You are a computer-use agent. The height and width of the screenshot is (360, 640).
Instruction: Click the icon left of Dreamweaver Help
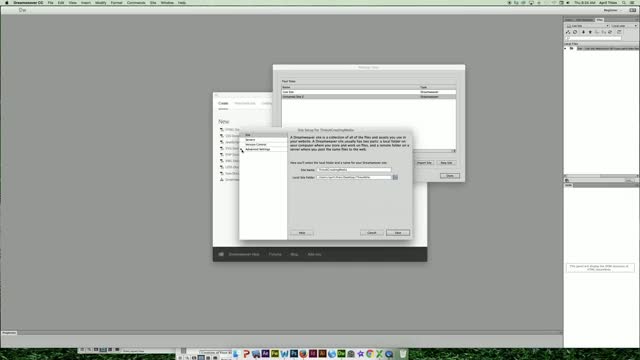[221, 254]
